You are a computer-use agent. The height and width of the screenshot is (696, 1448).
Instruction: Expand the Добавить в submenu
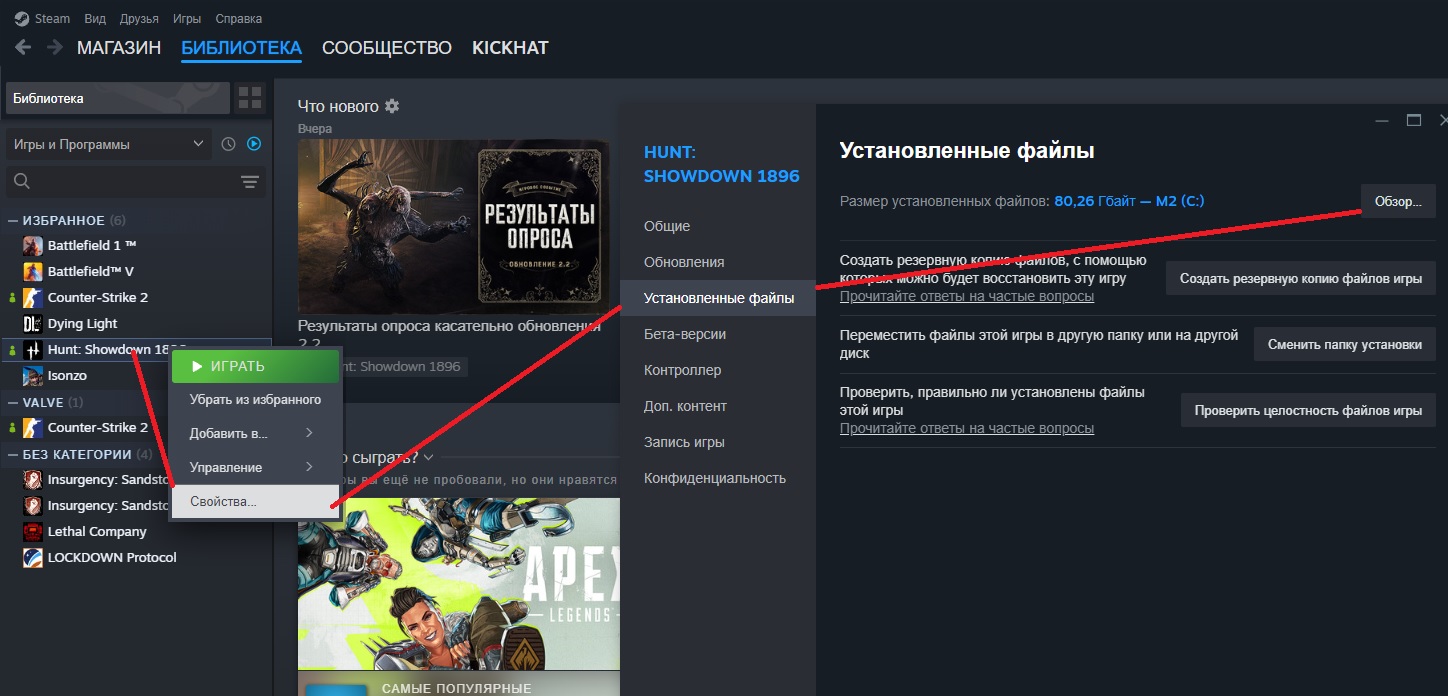[256, 433]
